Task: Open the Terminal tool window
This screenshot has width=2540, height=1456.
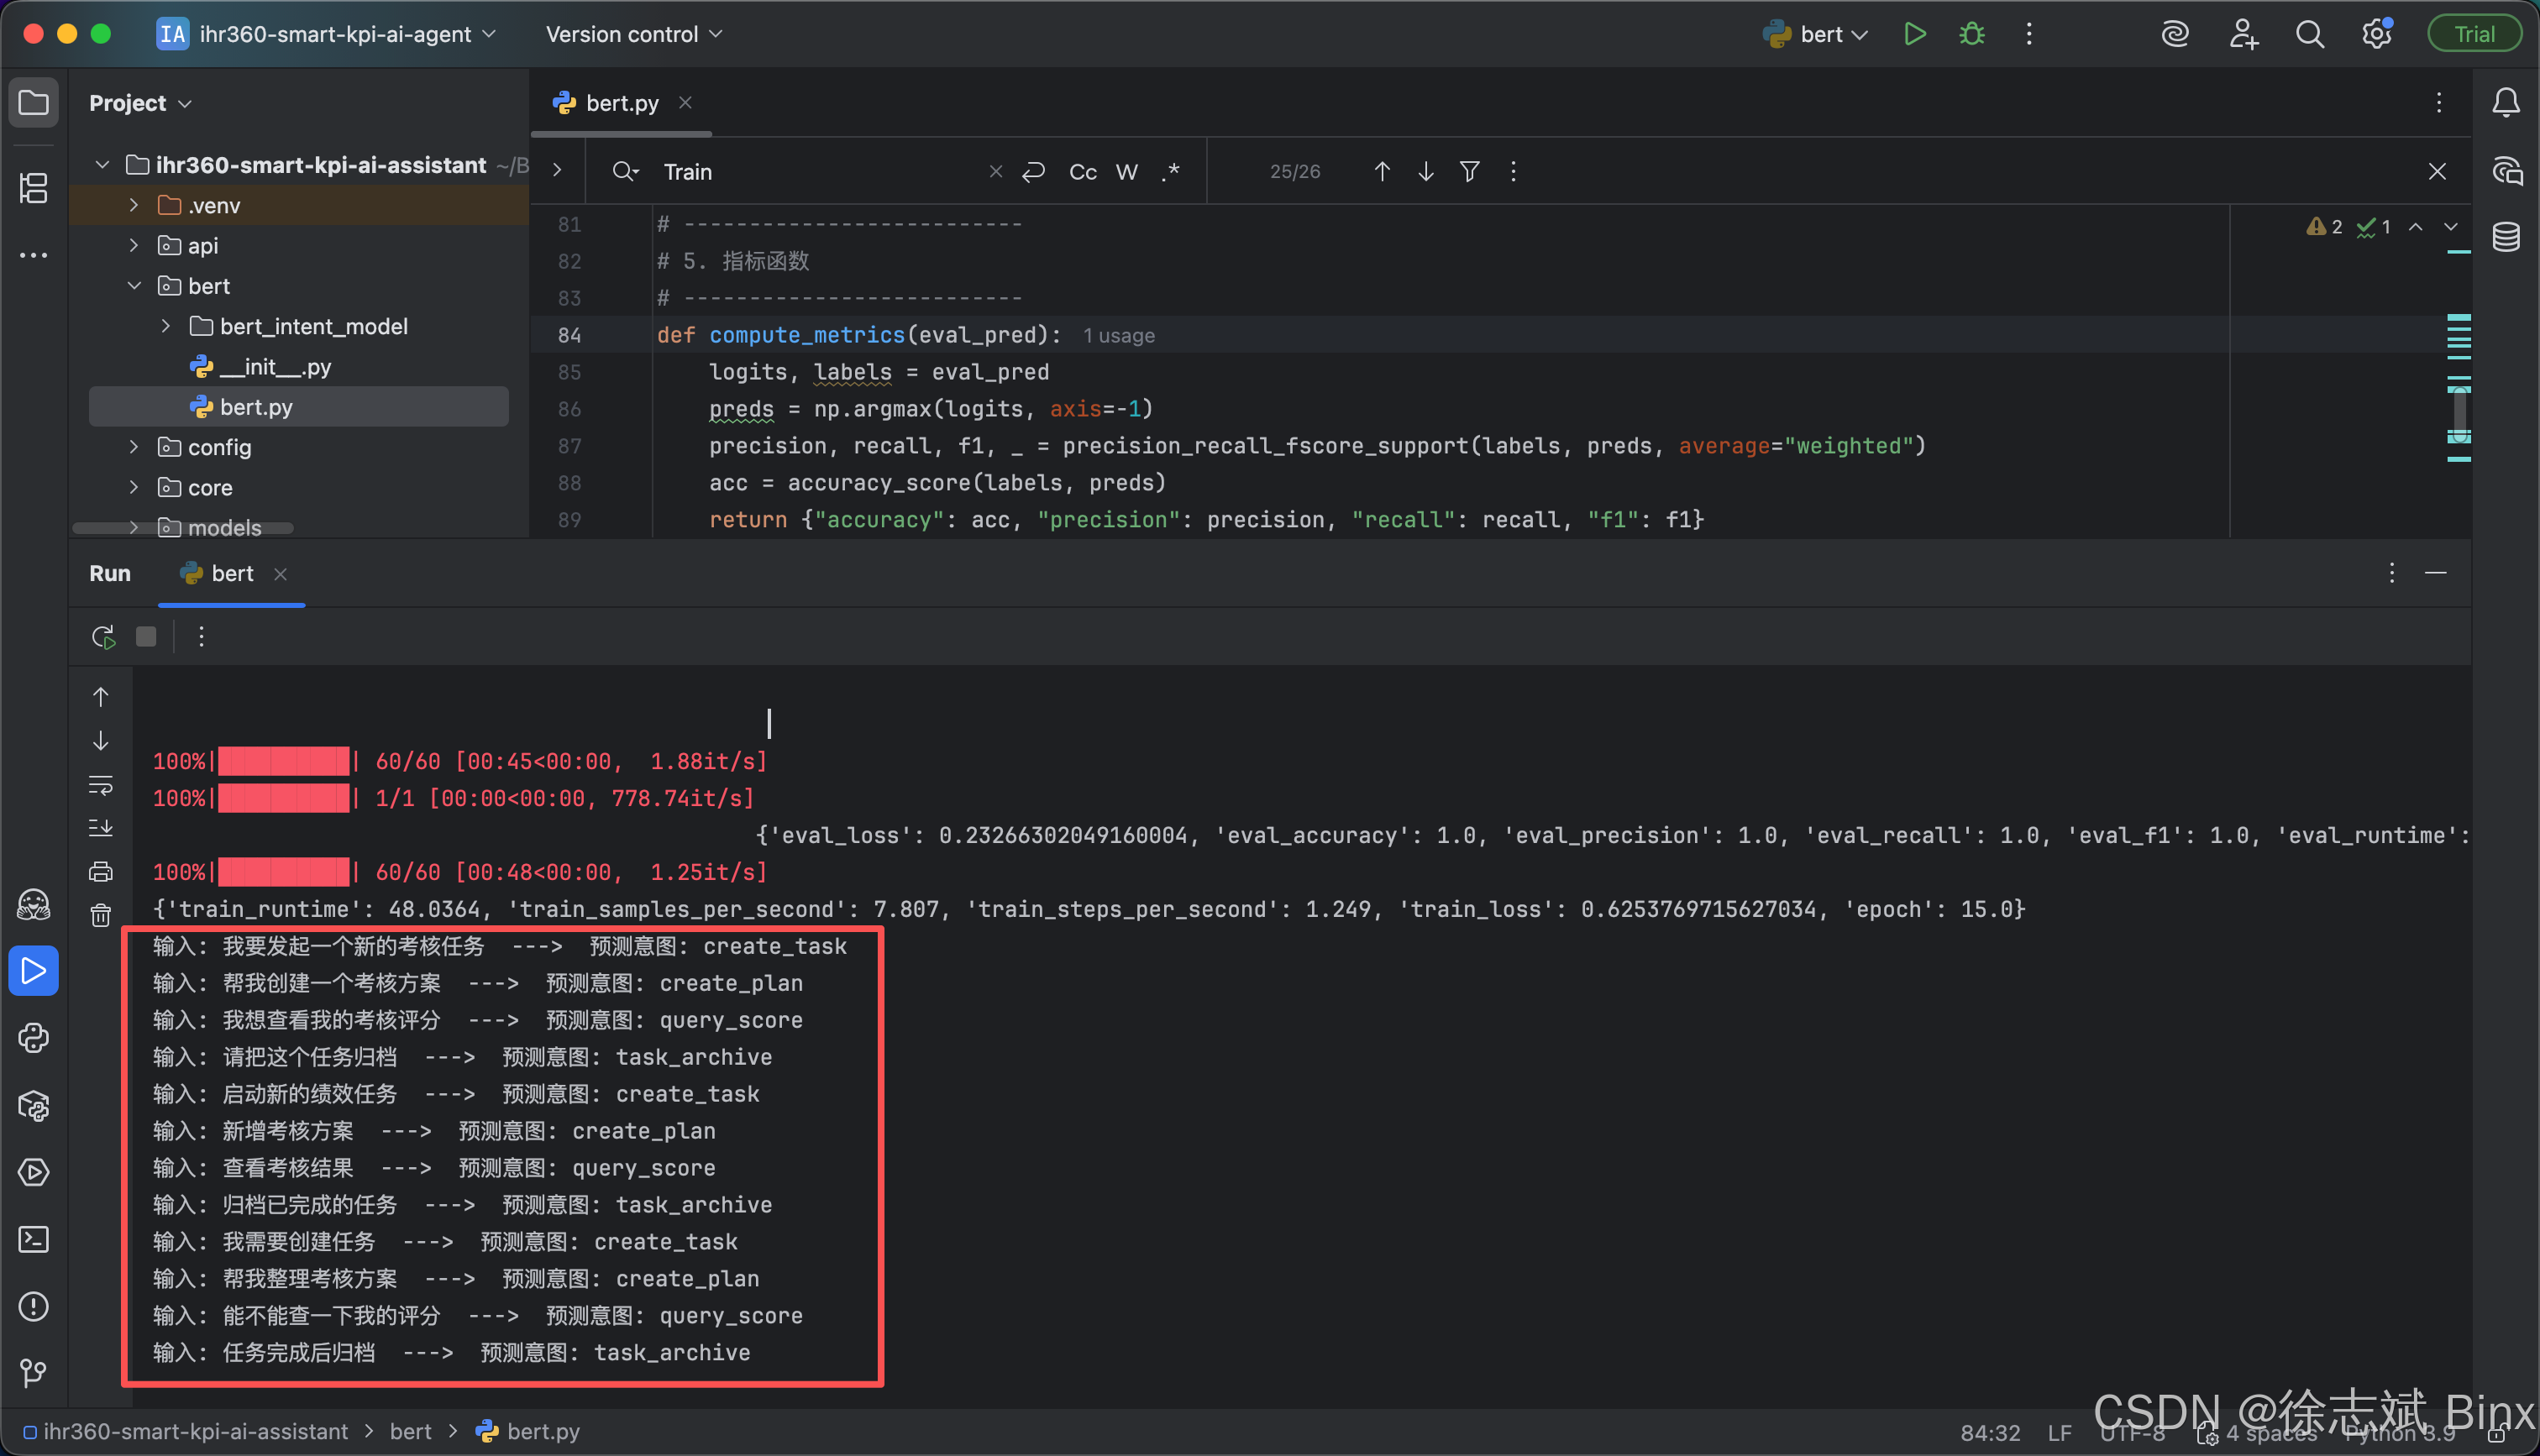Action: [33, 1240]
